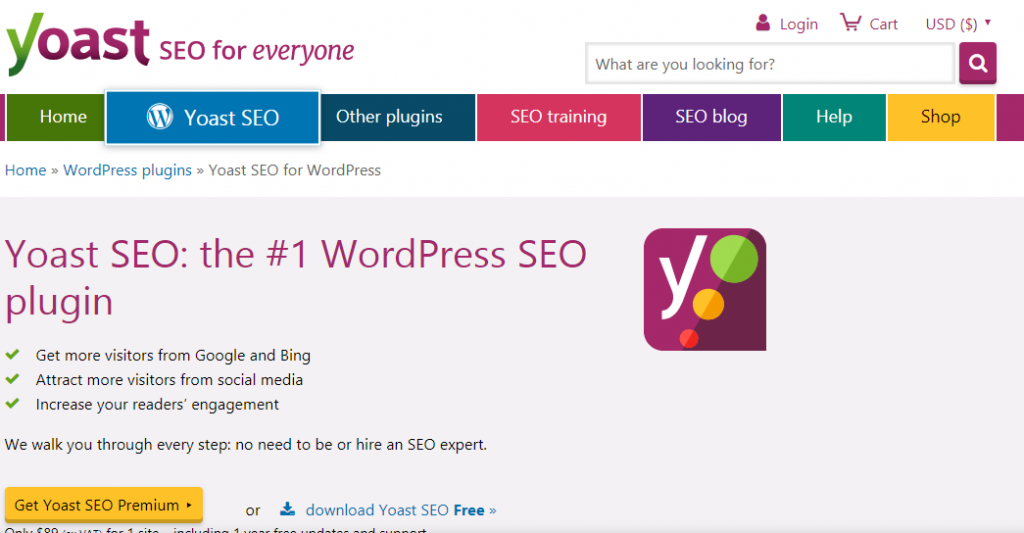Viewport: 1024px width, 533px height.
Task: Select the Other plugins menu item
Action: [x=389, y=117]
